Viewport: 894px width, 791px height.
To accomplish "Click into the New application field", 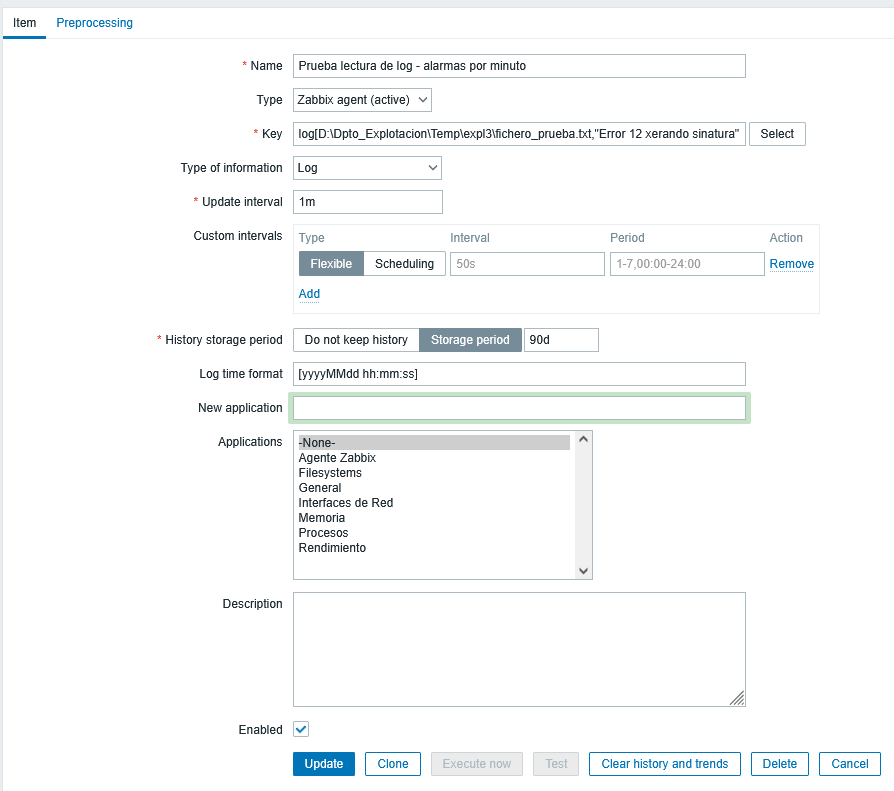I will (x=519, y=408).
